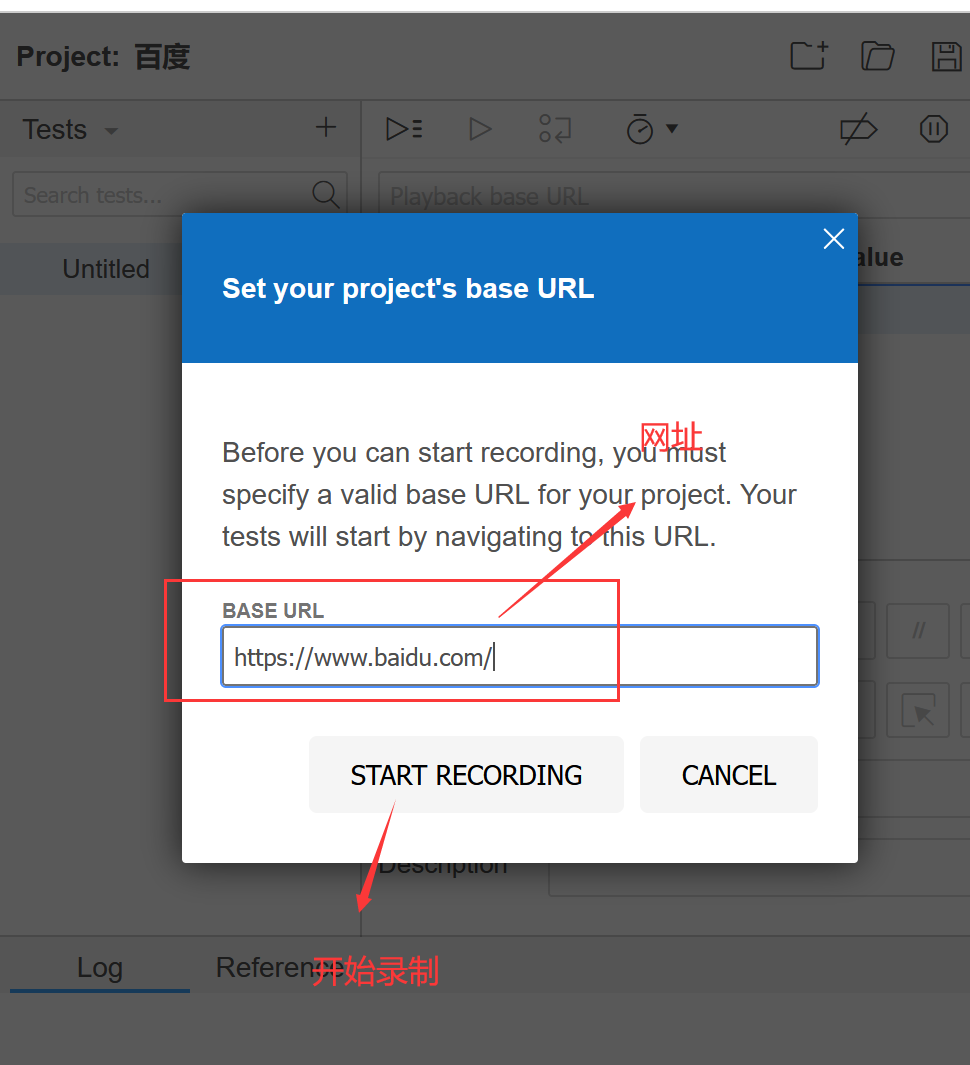Click the Description input field
The width and height of the screenshot is (970, 1065).
pos(759,869)
